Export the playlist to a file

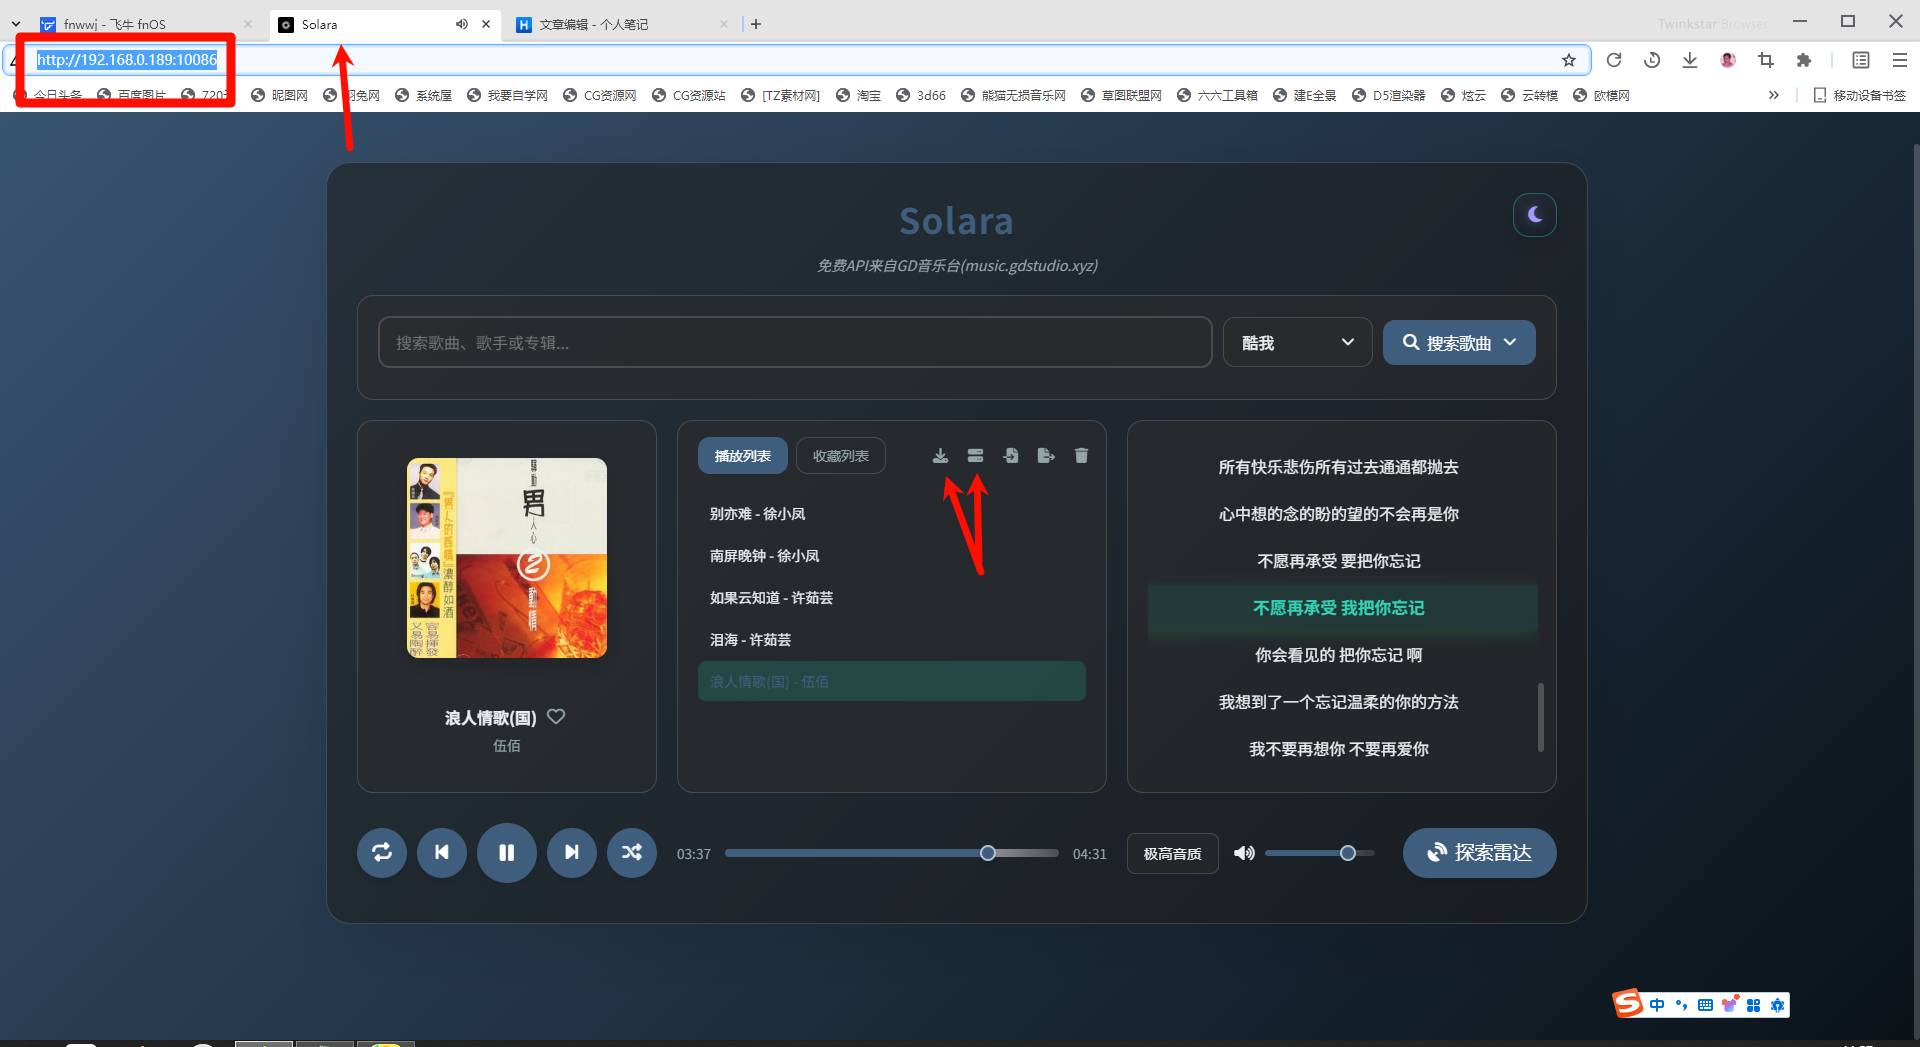click(x=1046, y=456)
